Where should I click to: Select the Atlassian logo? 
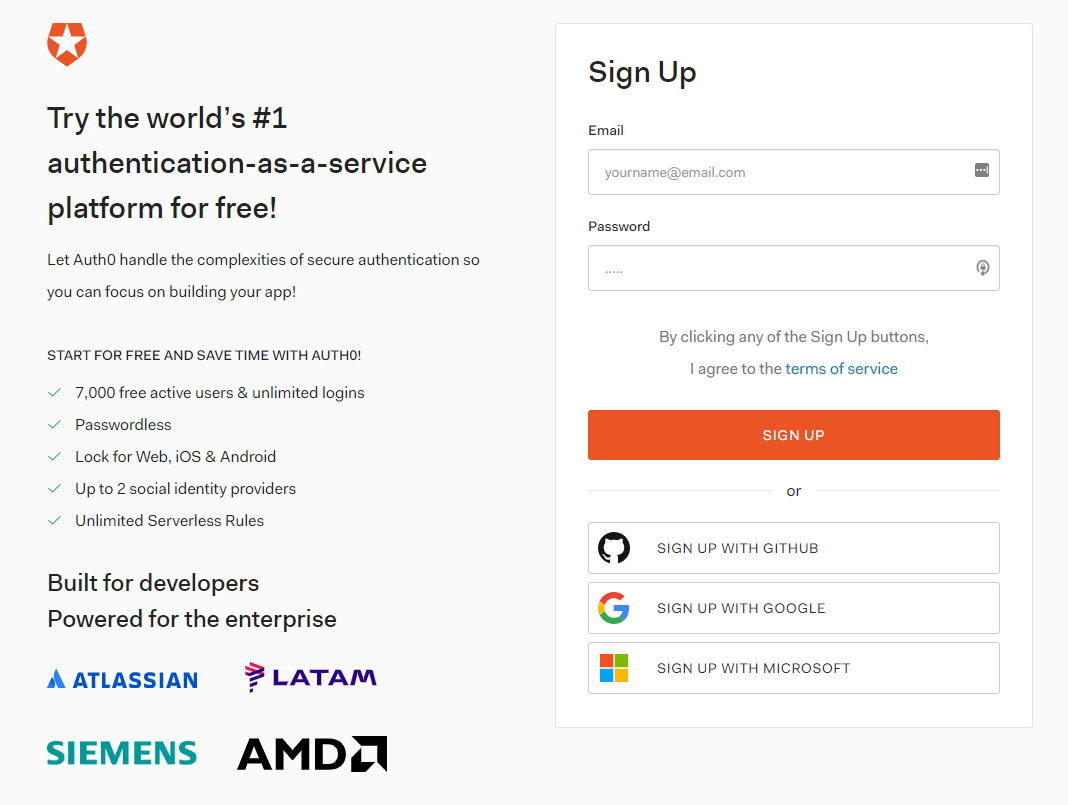pyautogui.click(x=121, y=679)
